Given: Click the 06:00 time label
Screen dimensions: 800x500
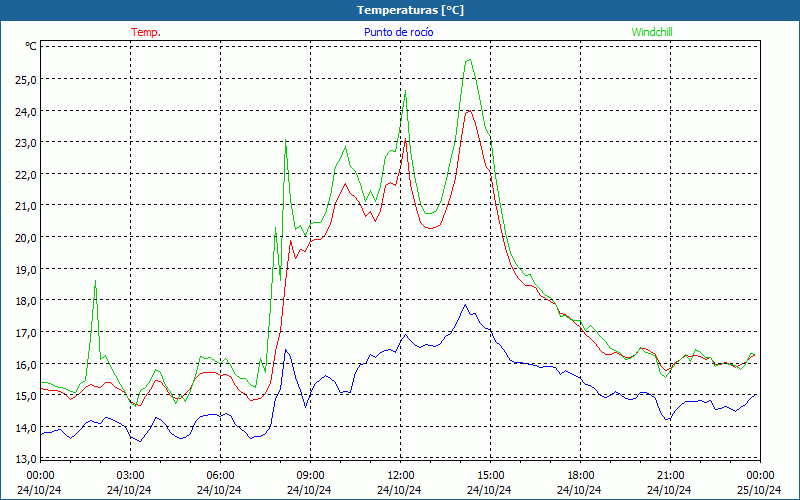Looking at the screenshot, I should 220,476.
